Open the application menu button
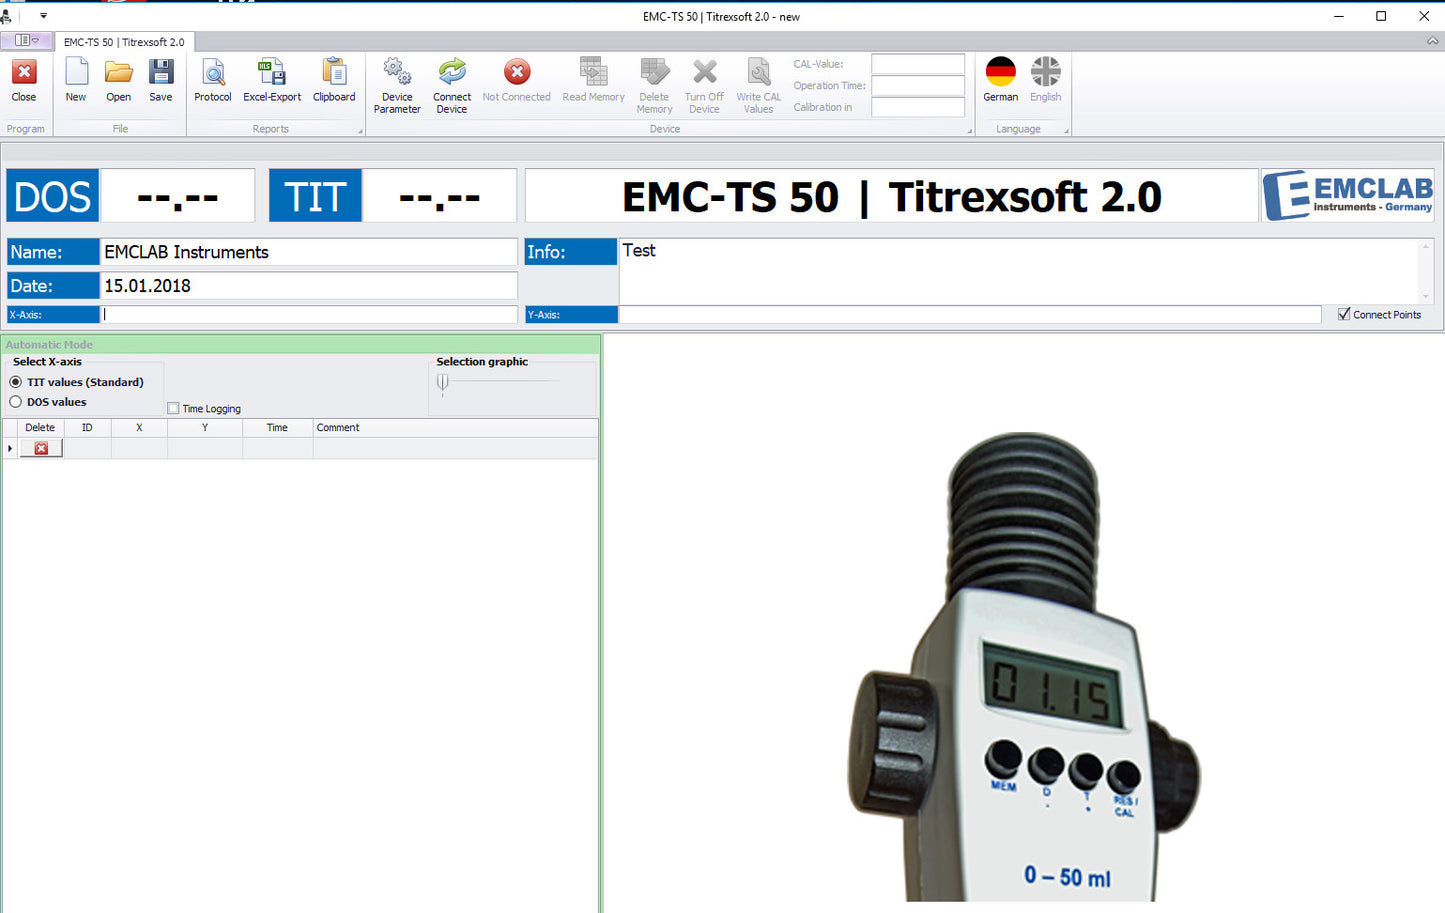 (27, 41)
